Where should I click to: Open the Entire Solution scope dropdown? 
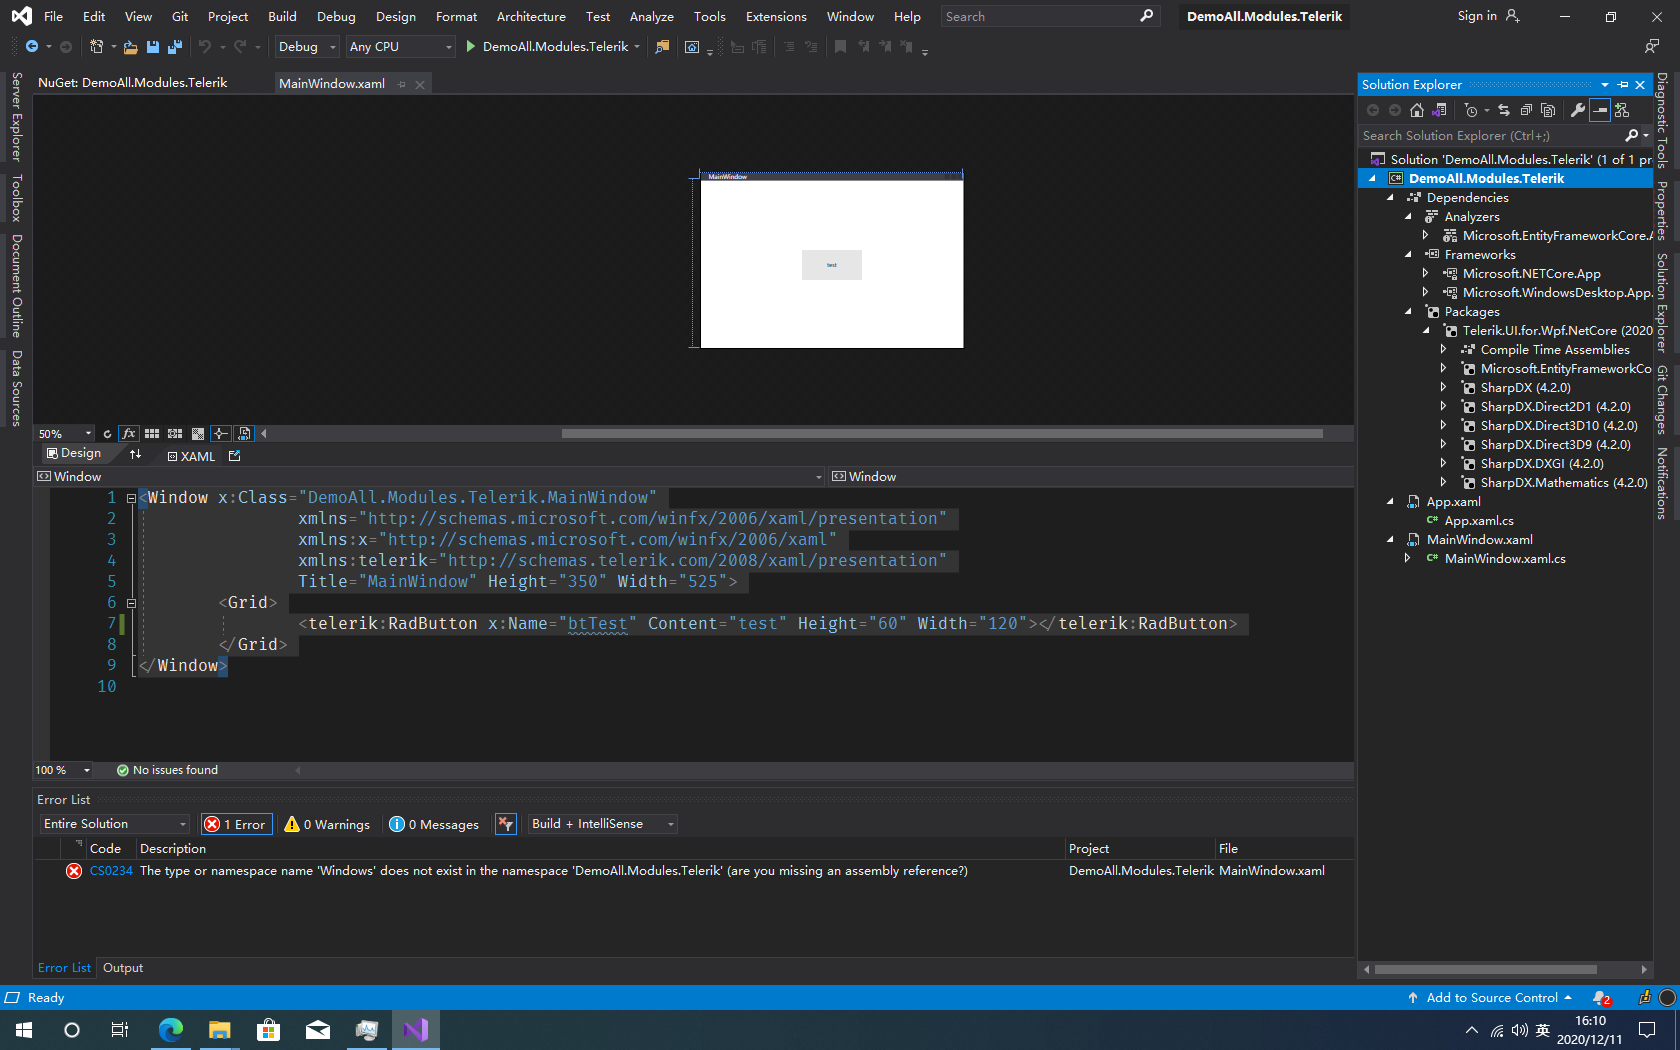coord(115,824)
